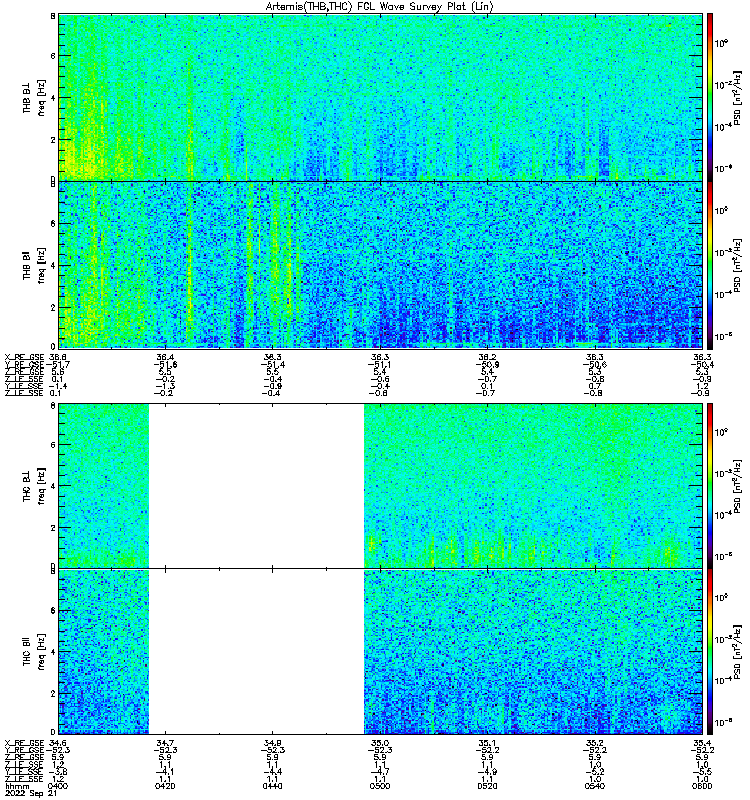This screenshot has width=750, height=800.
Task: Click the THC B-parallel freq [Hz] axis label
Action: point(42,652)
